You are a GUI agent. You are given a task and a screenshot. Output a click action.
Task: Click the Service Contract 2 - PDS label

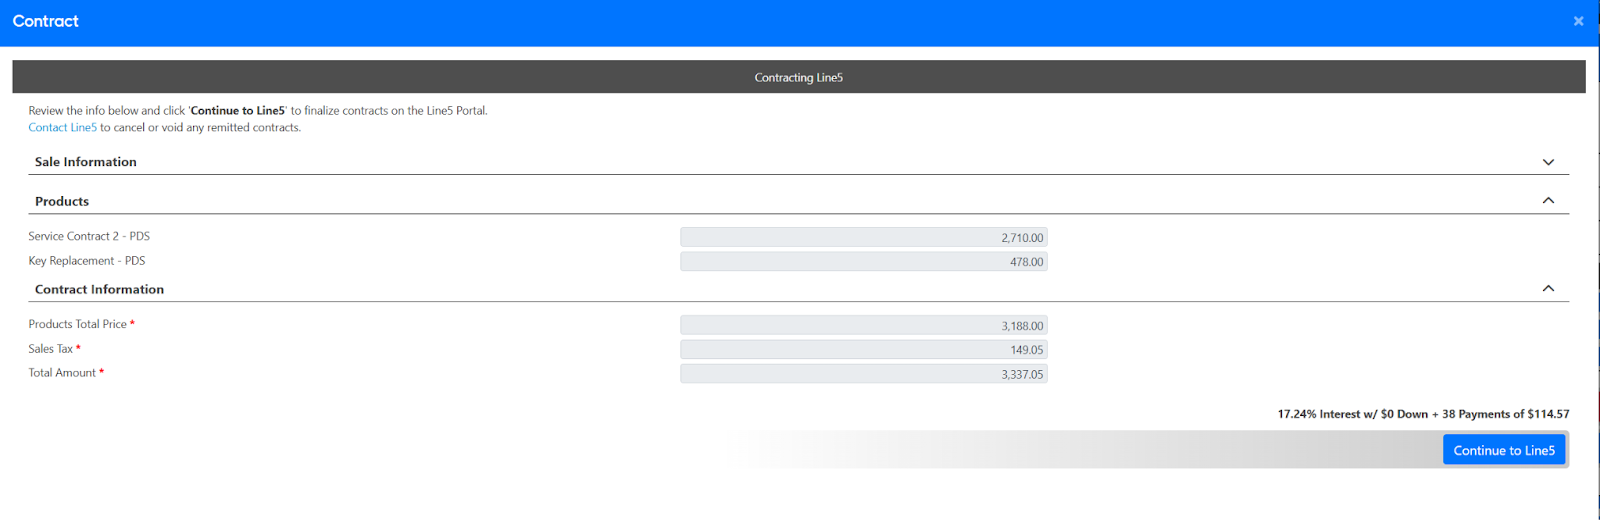click(x=89, y=236)
